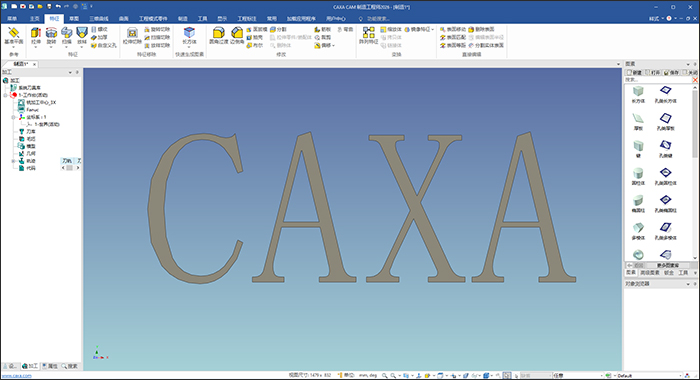Screen dimensions: 700x380
Task: Click the 长方体 box quick shape icon
Action: [189, 33]
